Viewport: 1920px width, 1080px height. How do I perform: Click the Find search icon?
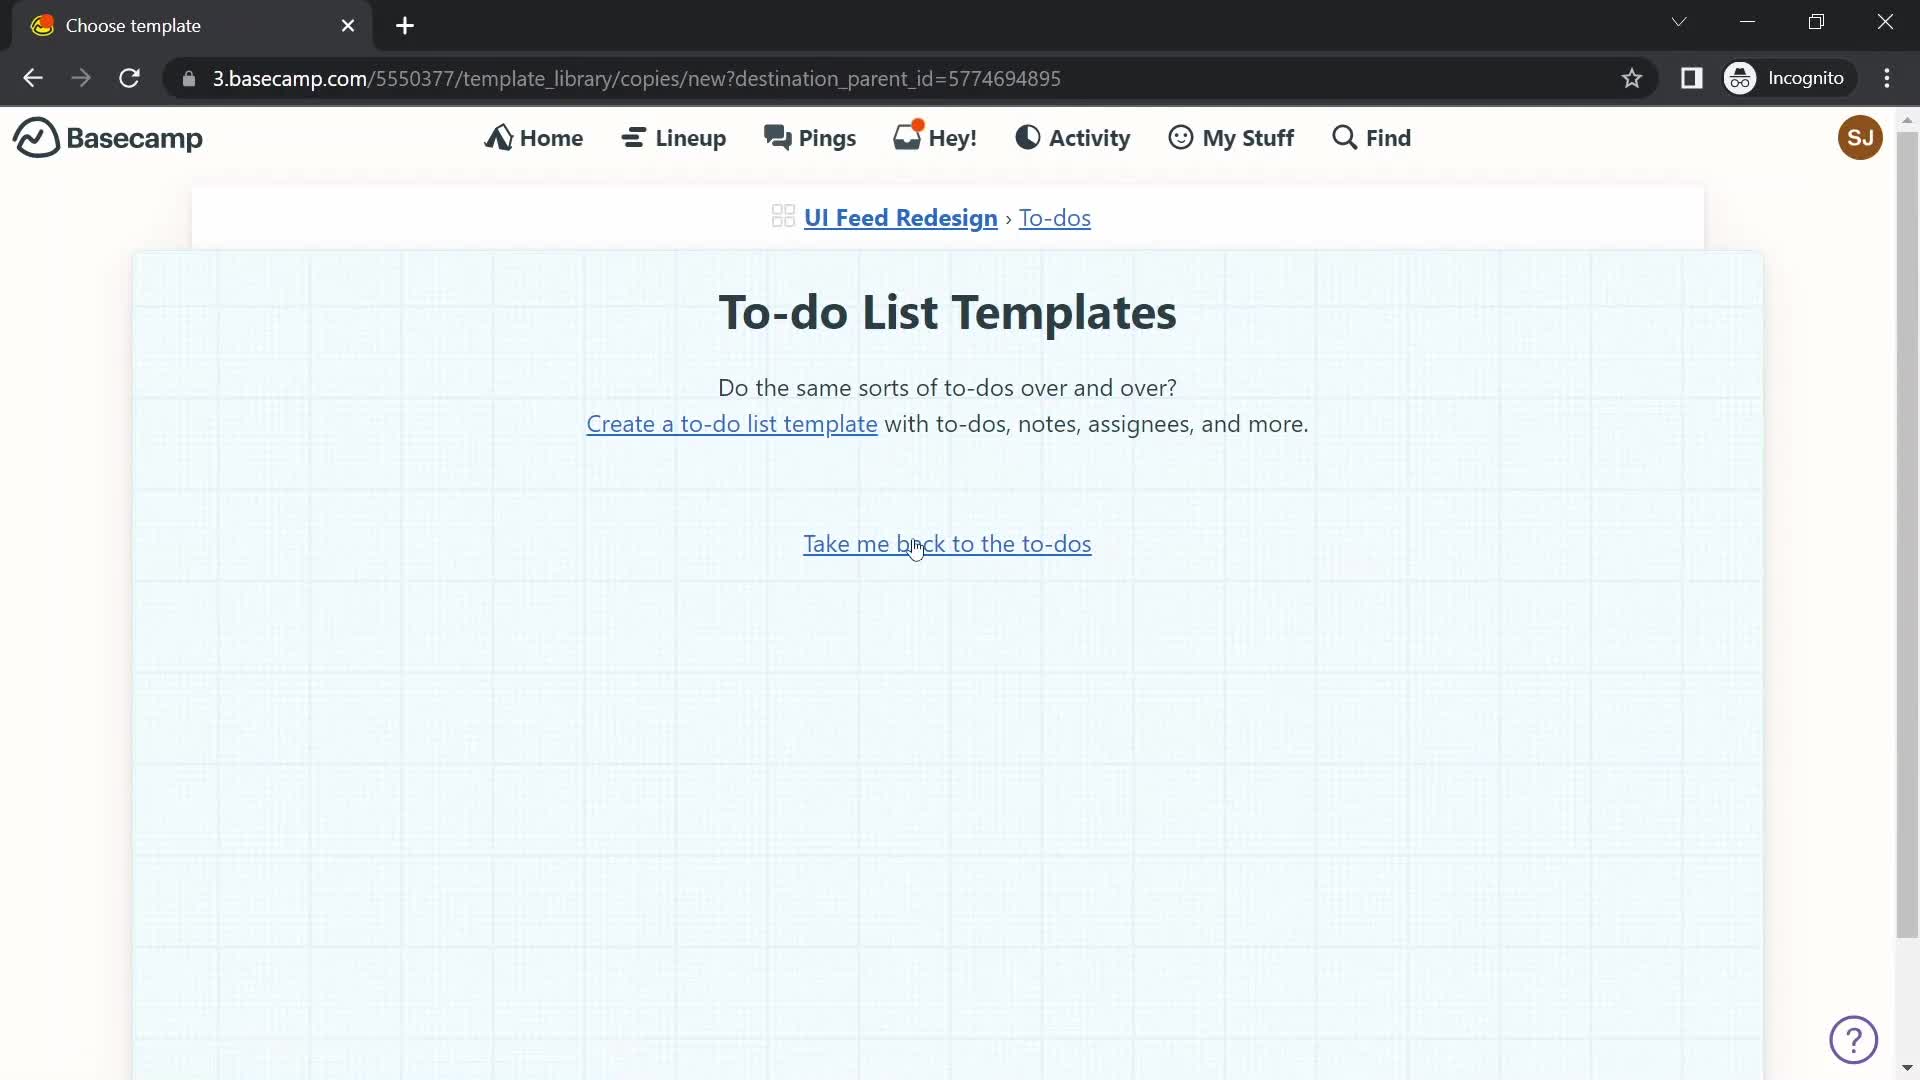pos(1344,137)
